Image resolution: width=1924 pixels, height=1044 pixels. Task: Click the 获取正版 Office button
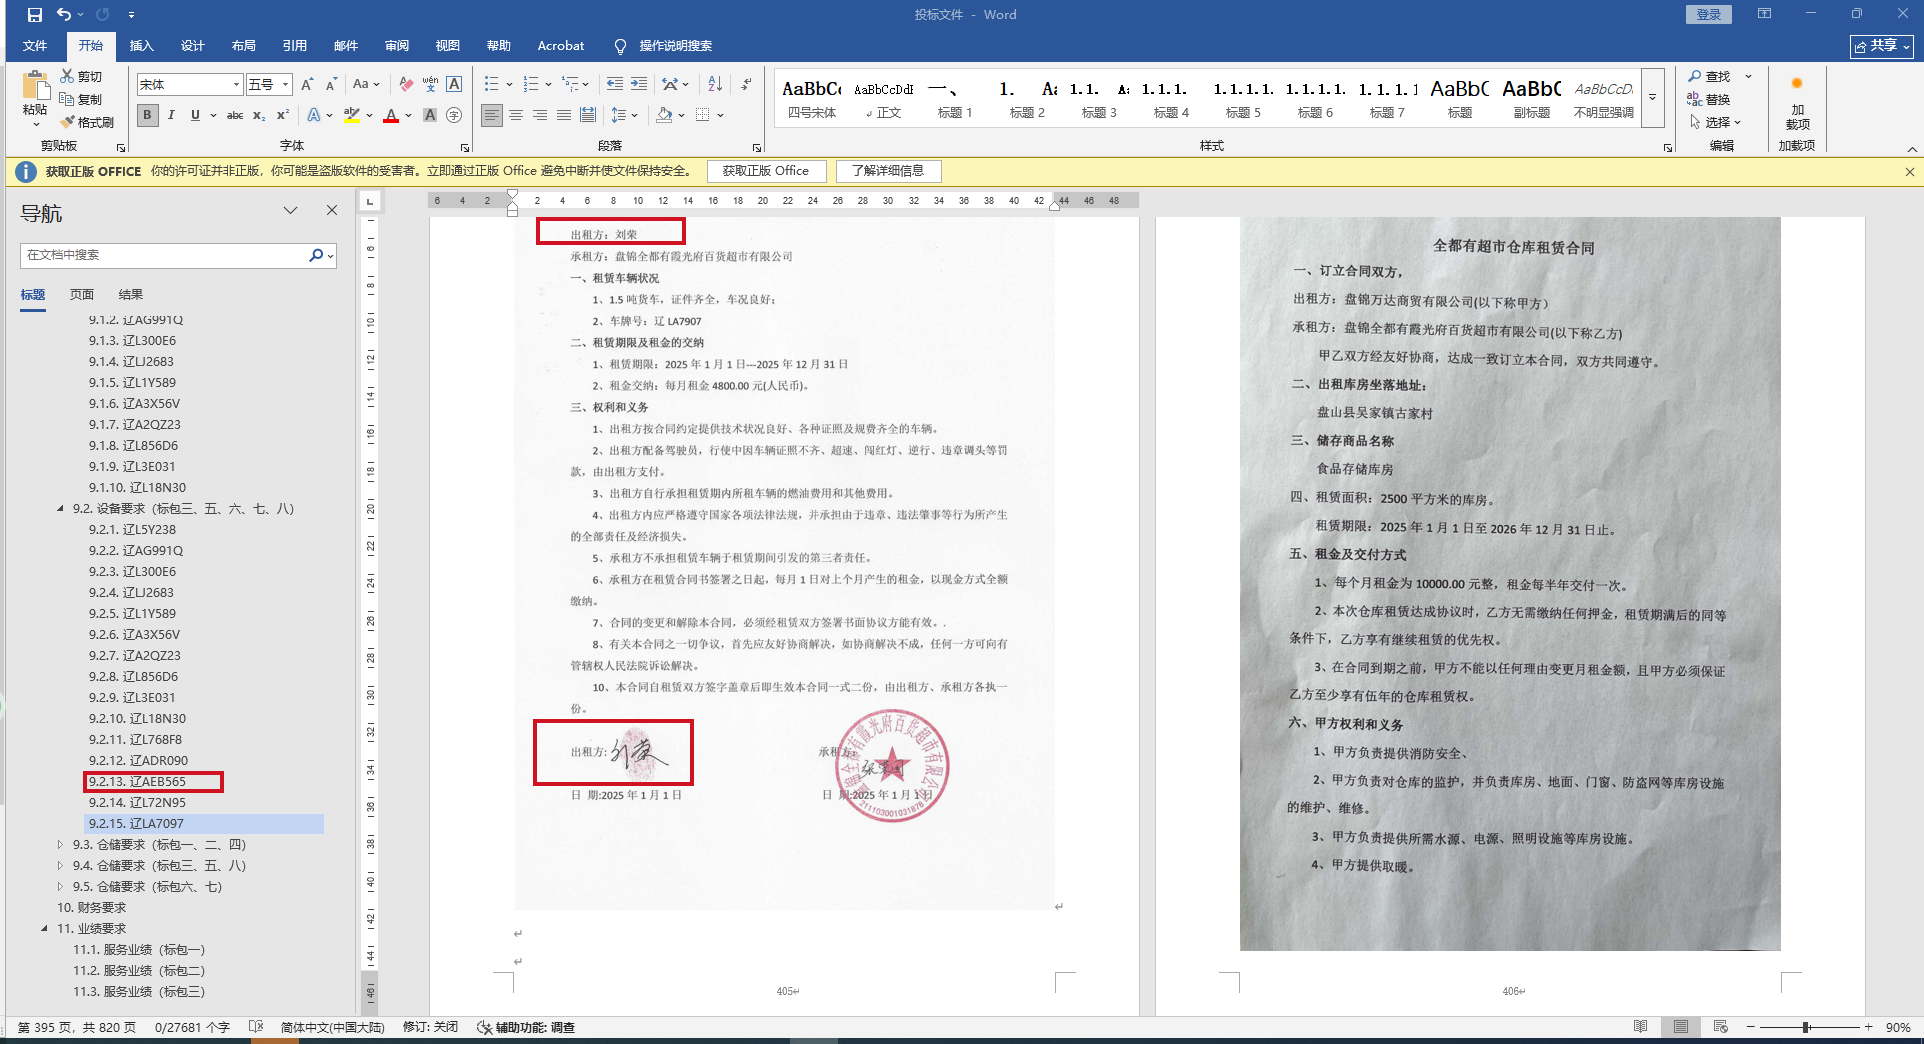coord(766,171)
